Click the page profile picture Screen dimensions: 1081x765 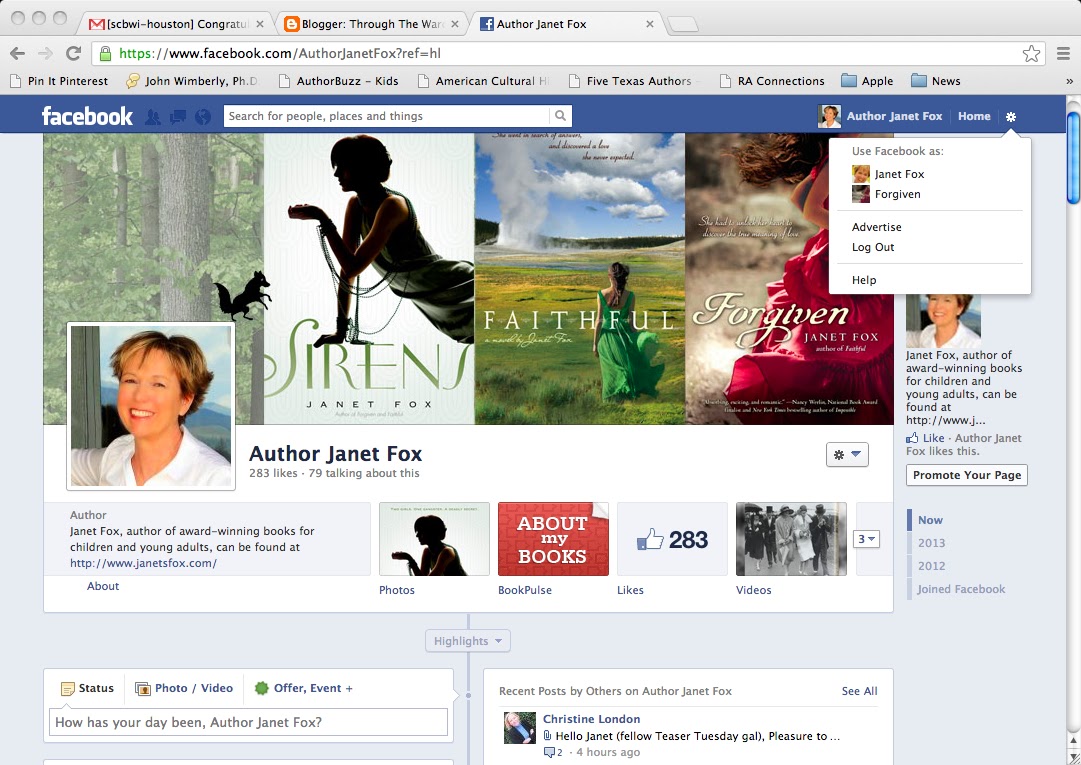[x=151, y=406]
